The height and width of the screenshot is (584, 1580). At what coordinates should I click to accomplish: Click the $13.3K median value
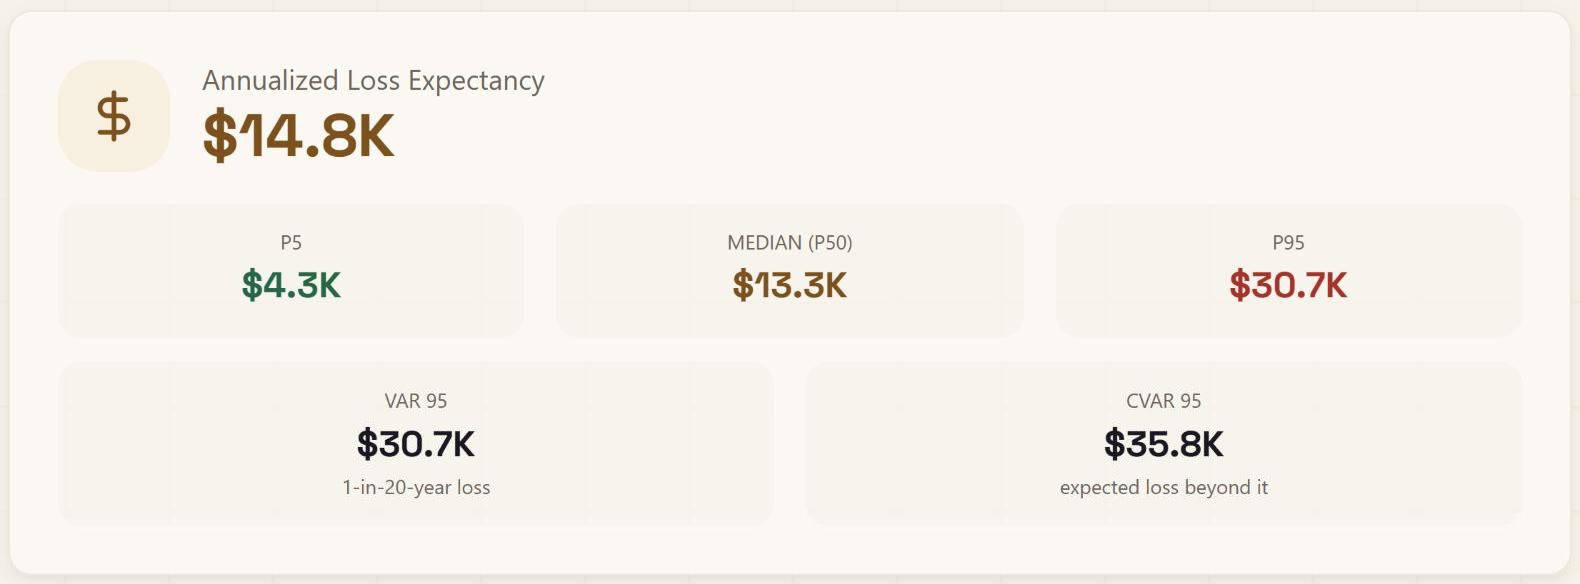tap(790, 285)
